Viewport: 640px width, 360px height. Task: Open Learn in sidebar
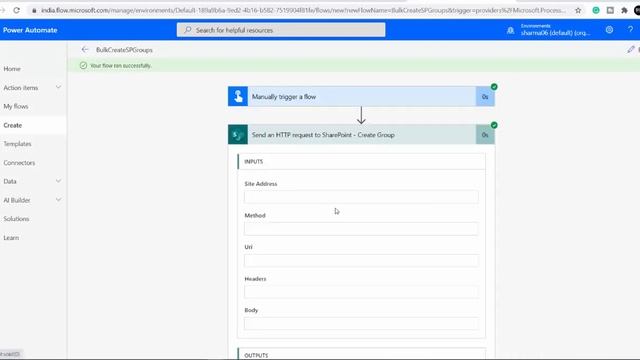[x=11, y=238]
